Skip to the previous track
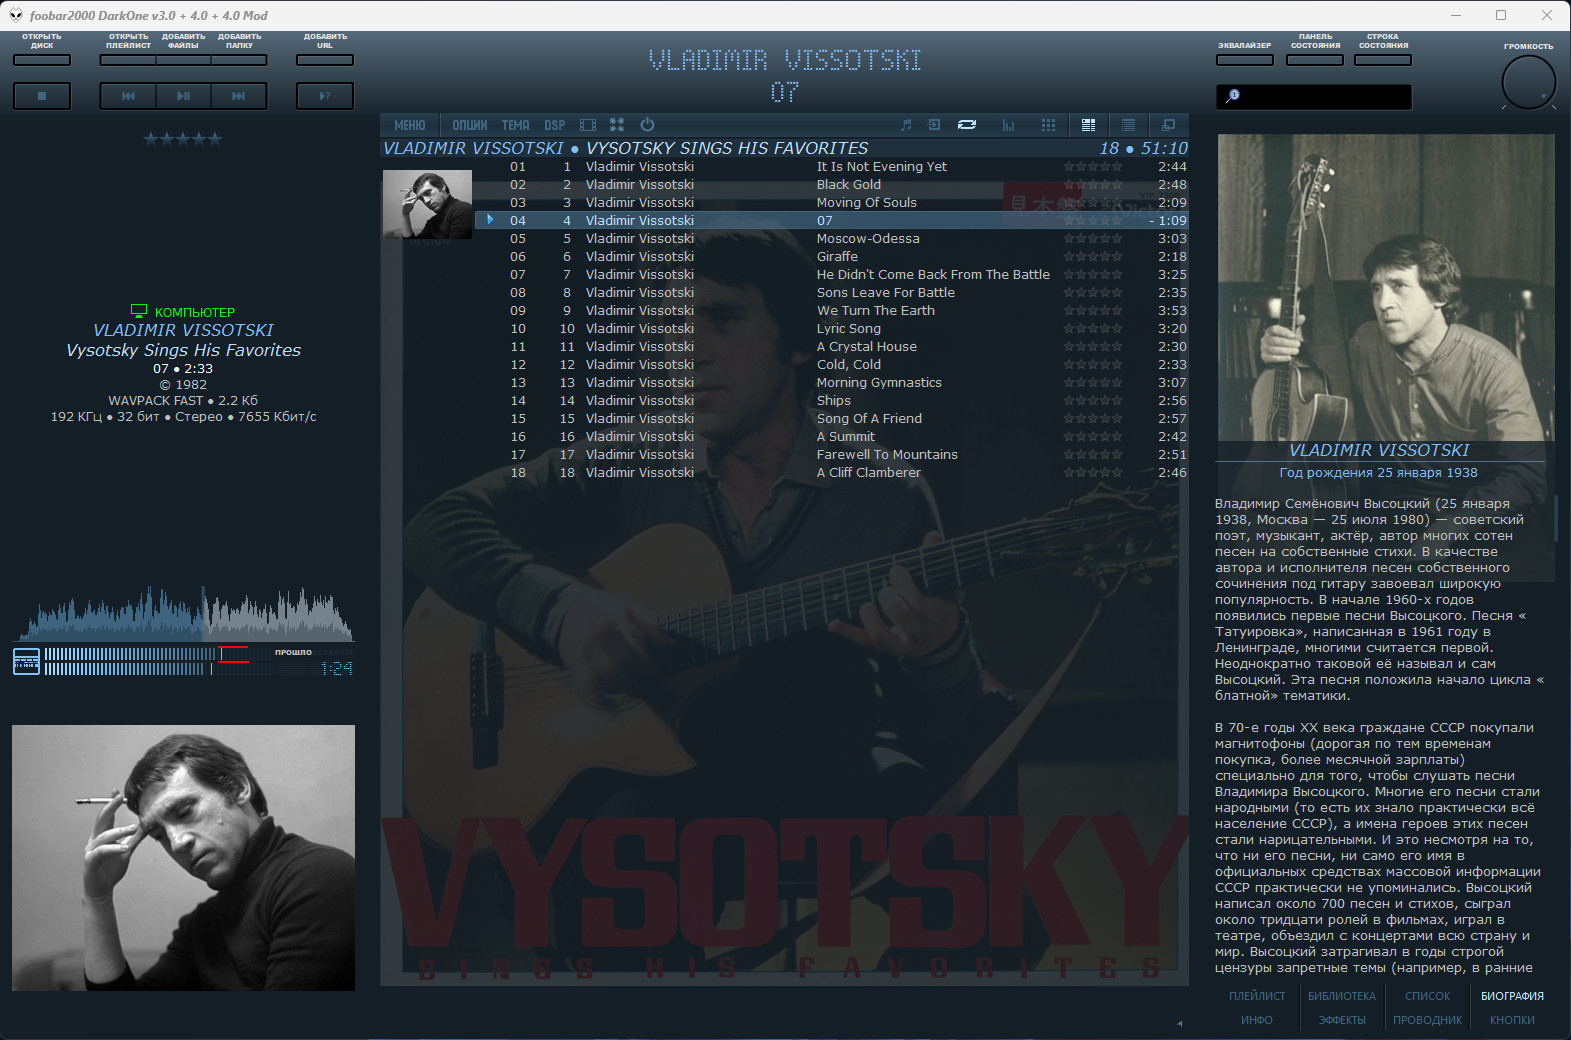The image size is (1571, 1040). tap(128, 96)
